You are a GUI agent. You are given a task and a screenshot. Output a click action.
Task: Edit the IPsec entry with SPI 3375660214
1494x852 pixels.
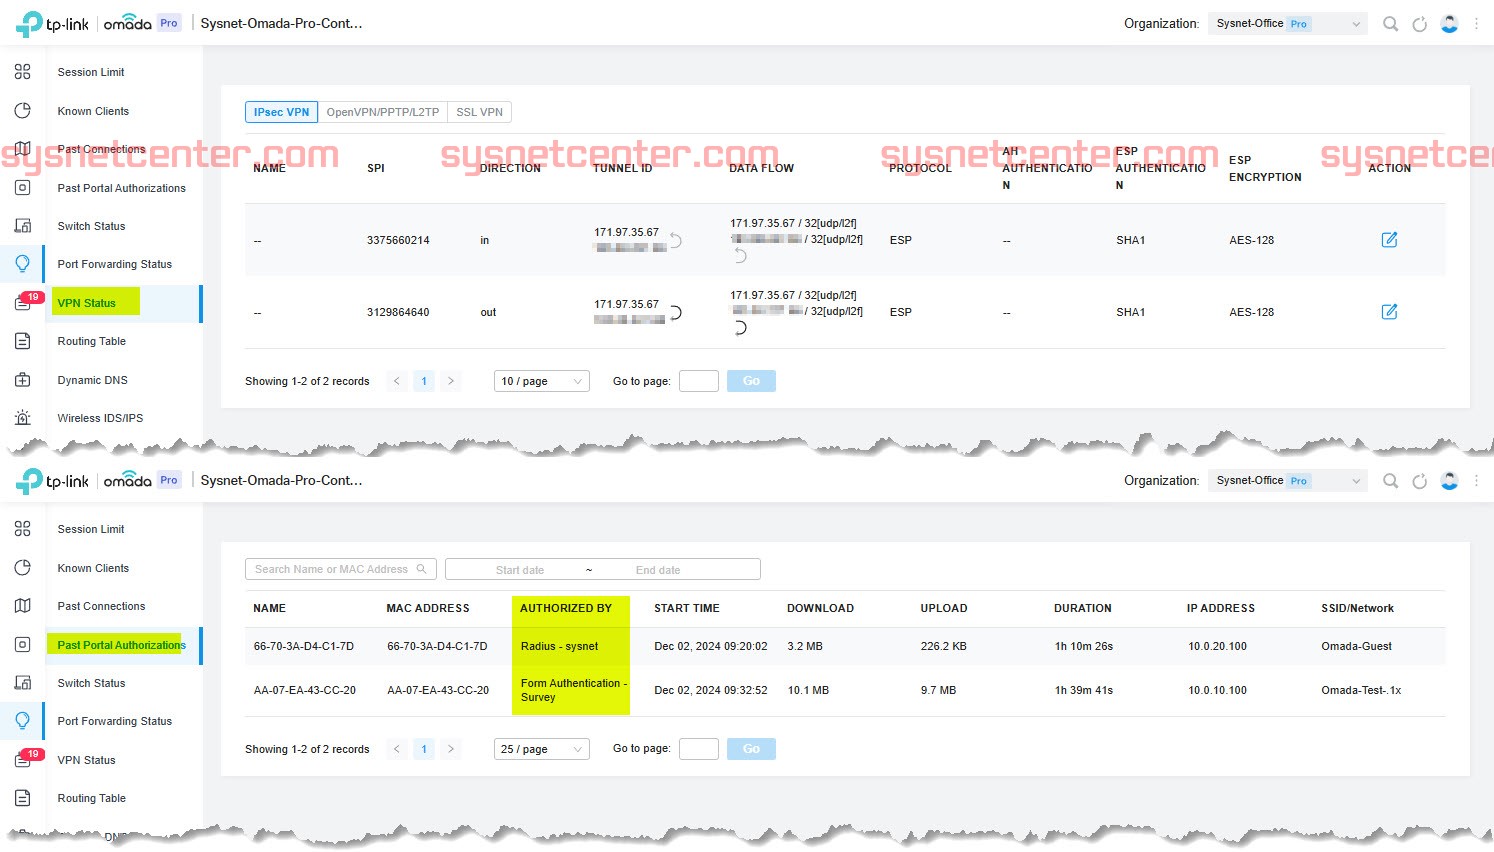point(1389,240)
